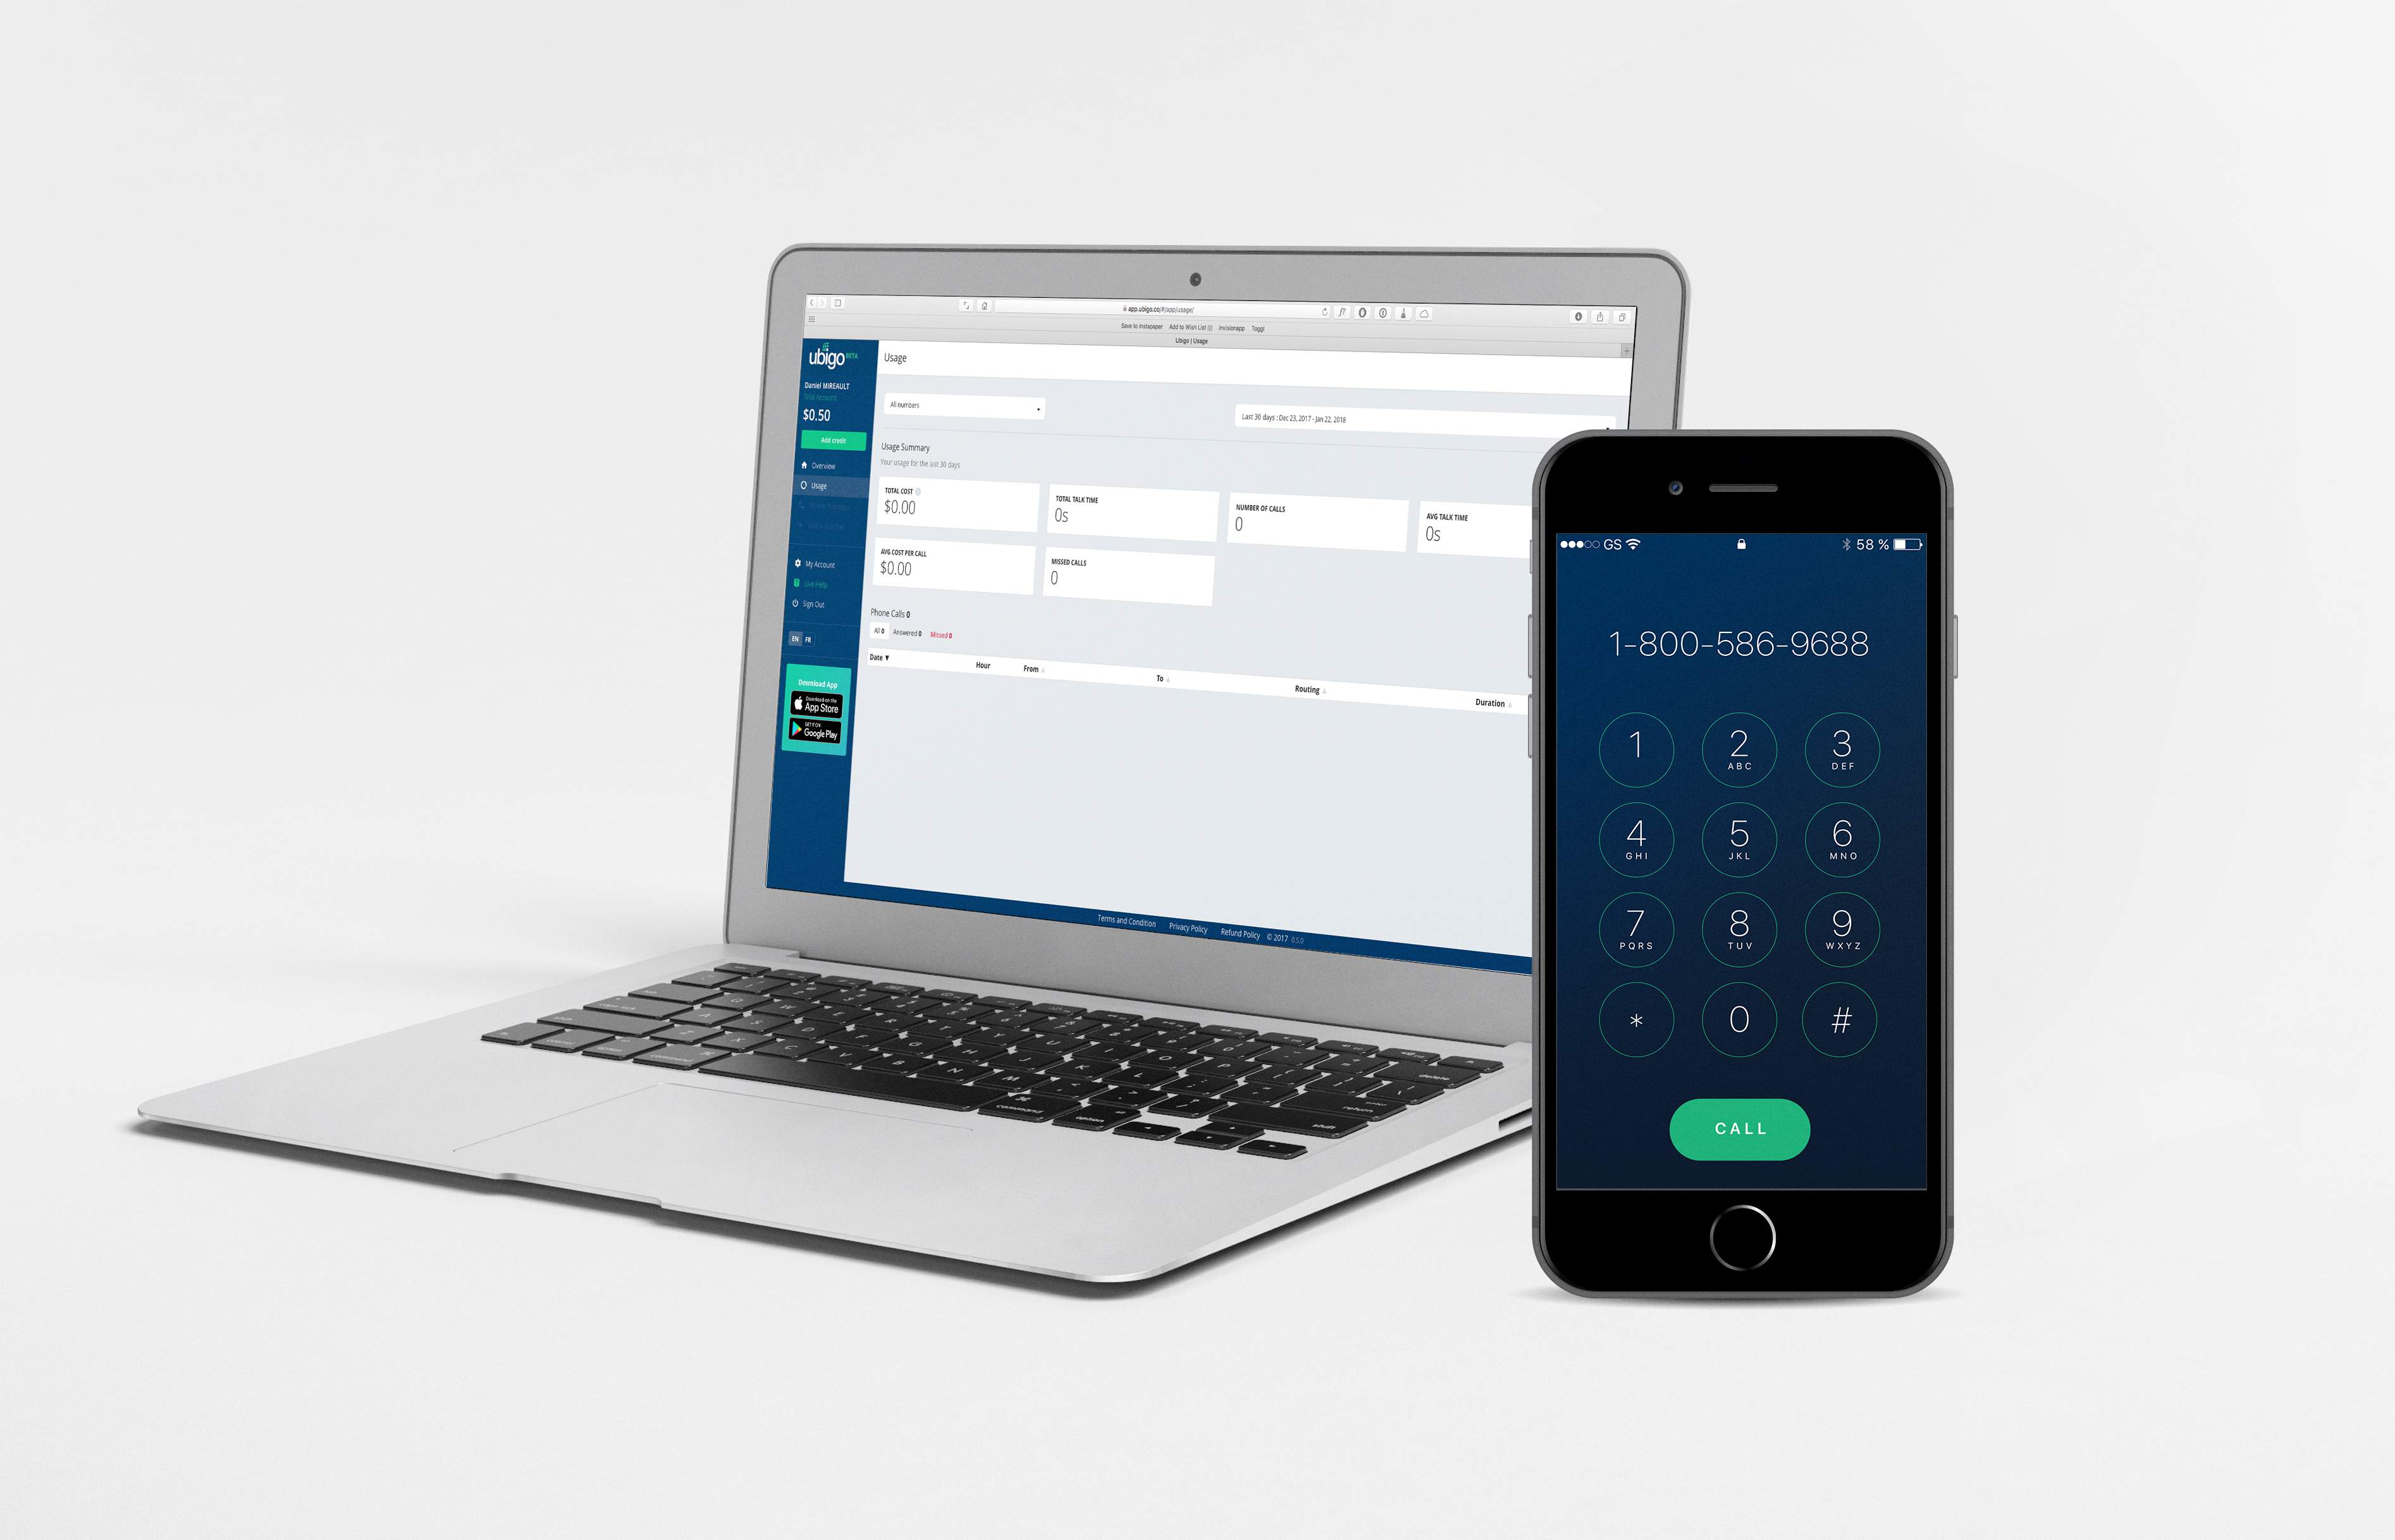Enable the Missed B call filter
The width and height of the screenshot is (2395, 1540).
coord(958,634)
